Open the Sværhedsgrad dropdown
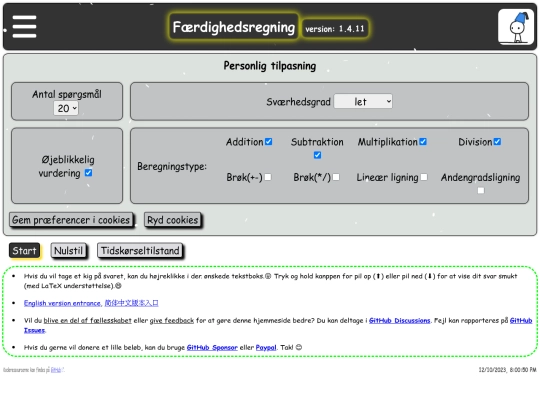Screen dimensions: 540x405 pos(363,102)
